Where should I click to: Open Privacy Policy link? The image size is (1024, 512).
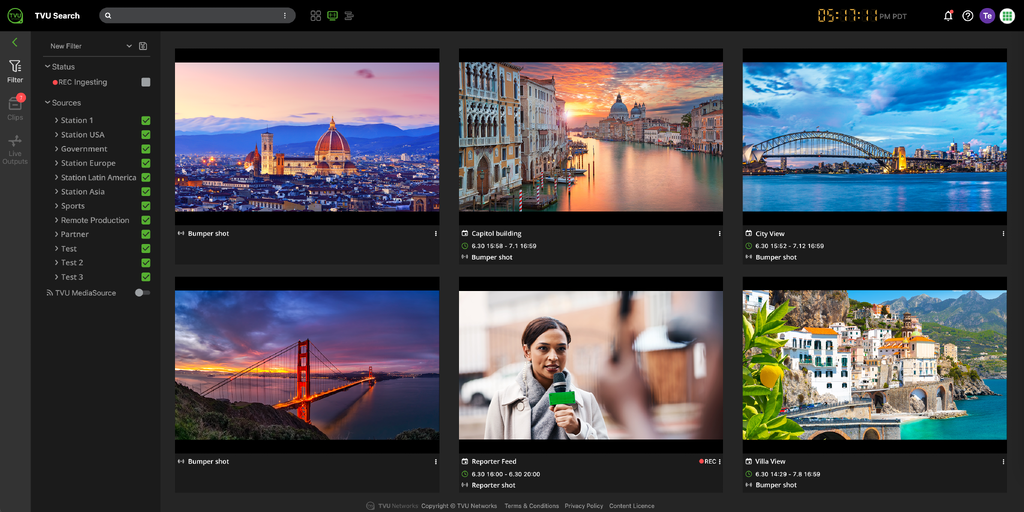point(584,506)
